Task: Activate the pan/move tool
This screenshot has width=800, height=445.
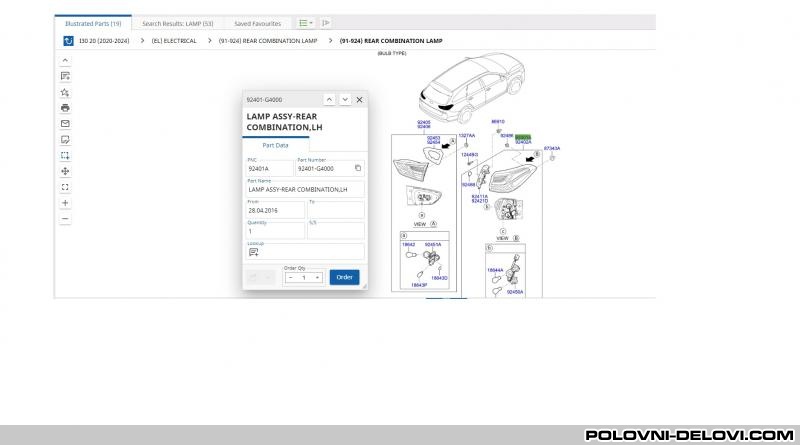Action: click(65, 171)
